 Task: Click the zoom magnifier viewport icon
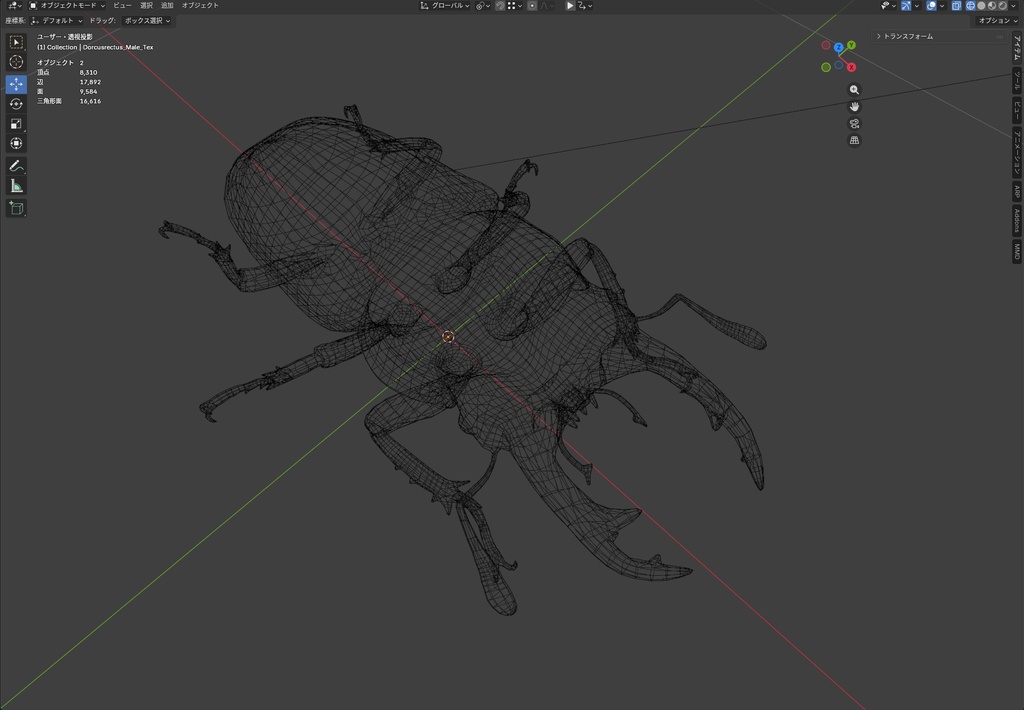tap(854, 90)
